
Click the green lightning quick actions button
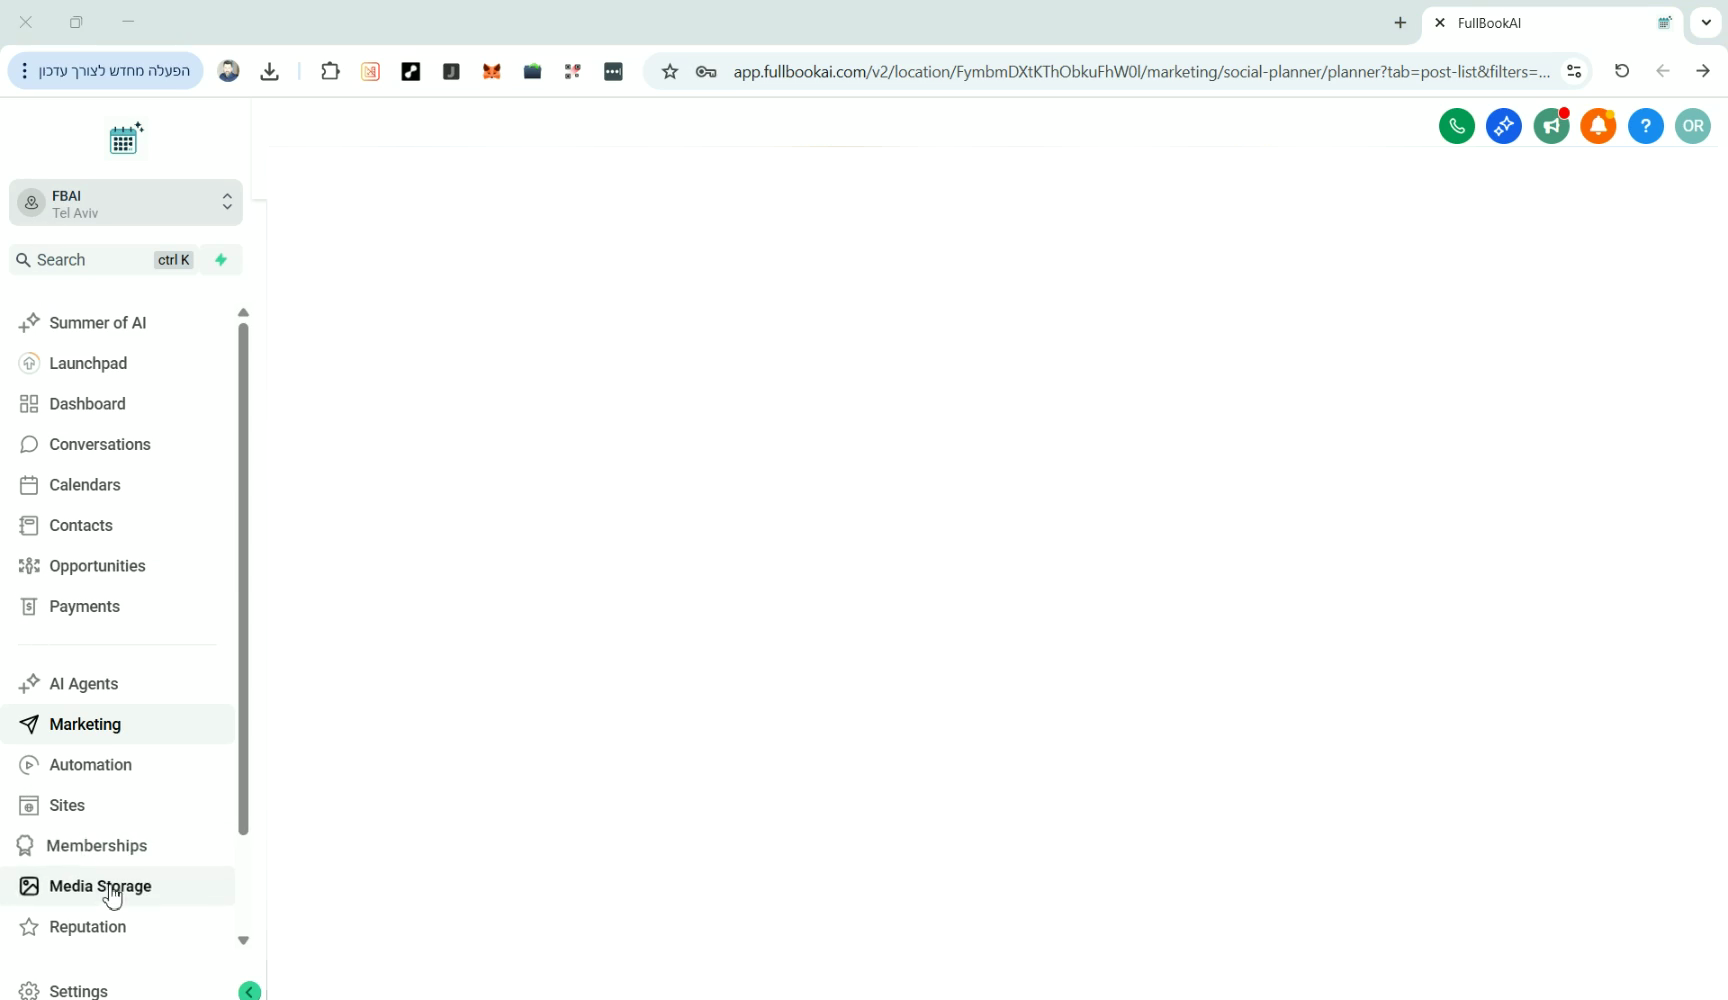[221, 260]
